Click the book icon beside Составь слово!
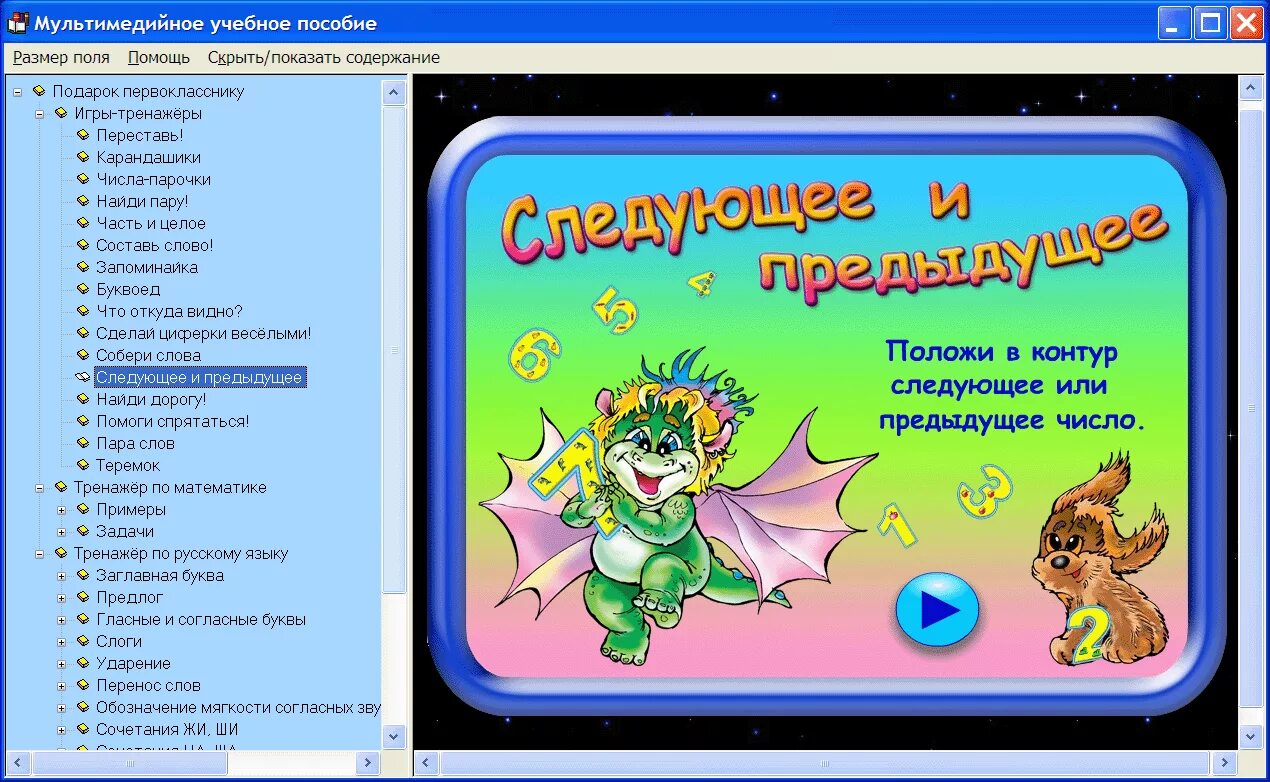 click(83, 245)
